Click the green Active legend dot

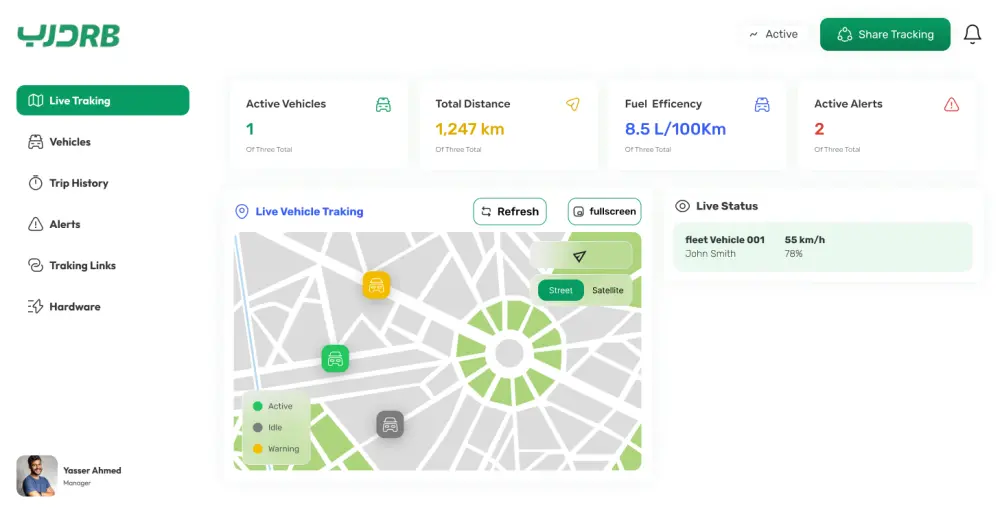(258, 406)
